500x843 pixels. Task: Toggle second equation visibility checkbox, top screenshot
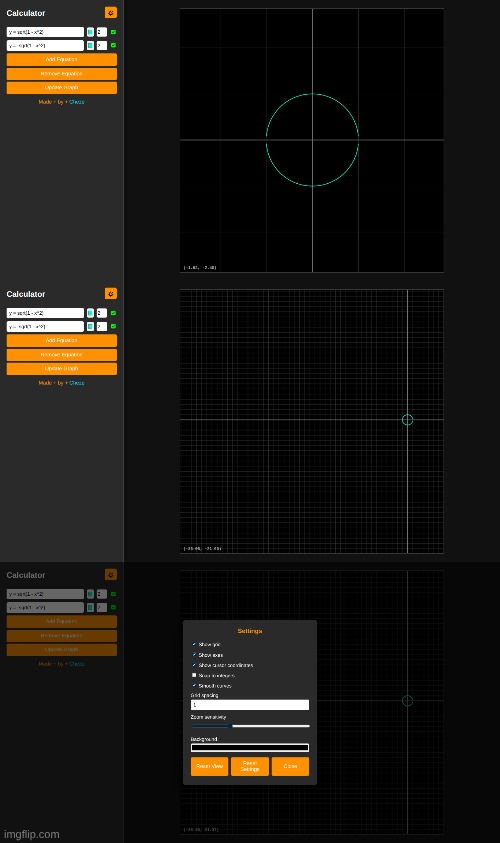[x=113, y=46]
